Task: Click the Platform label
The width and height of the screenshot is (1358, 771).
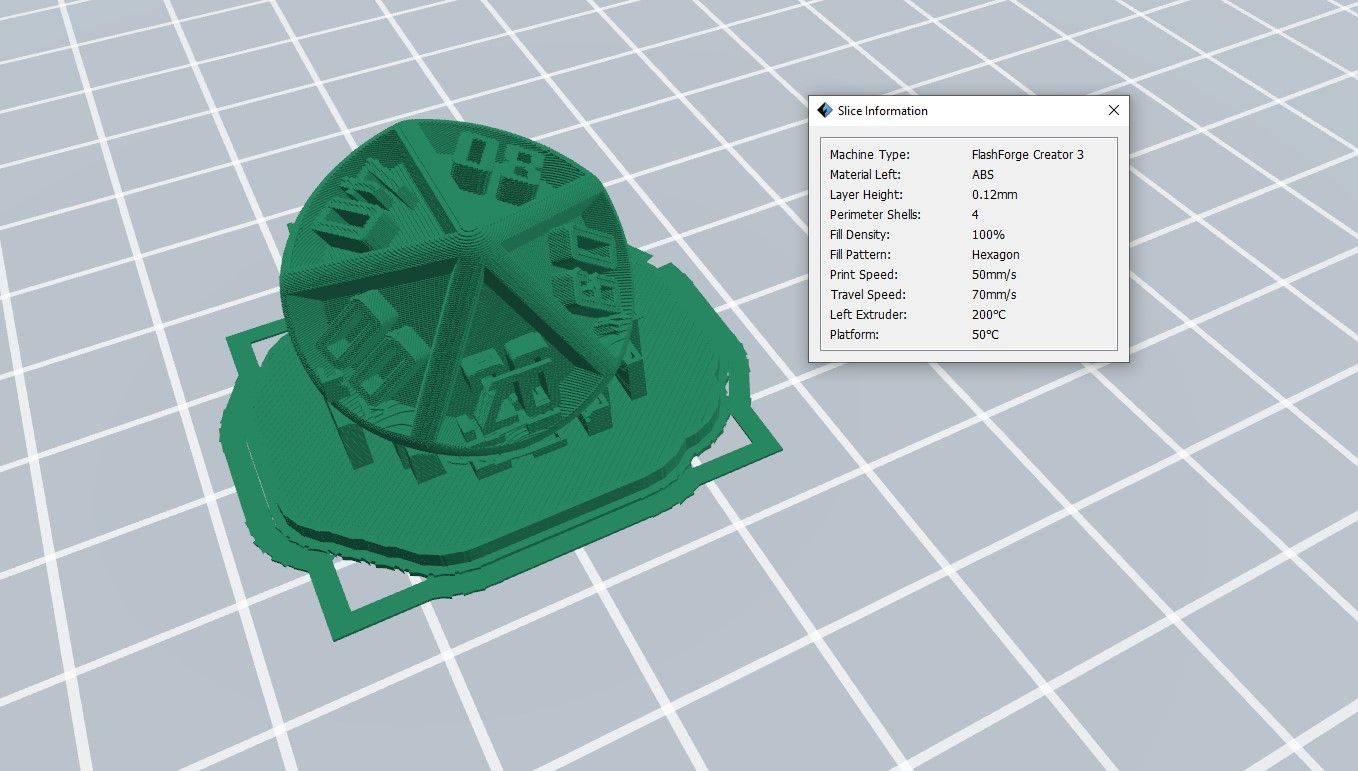Action: [854, 335]
